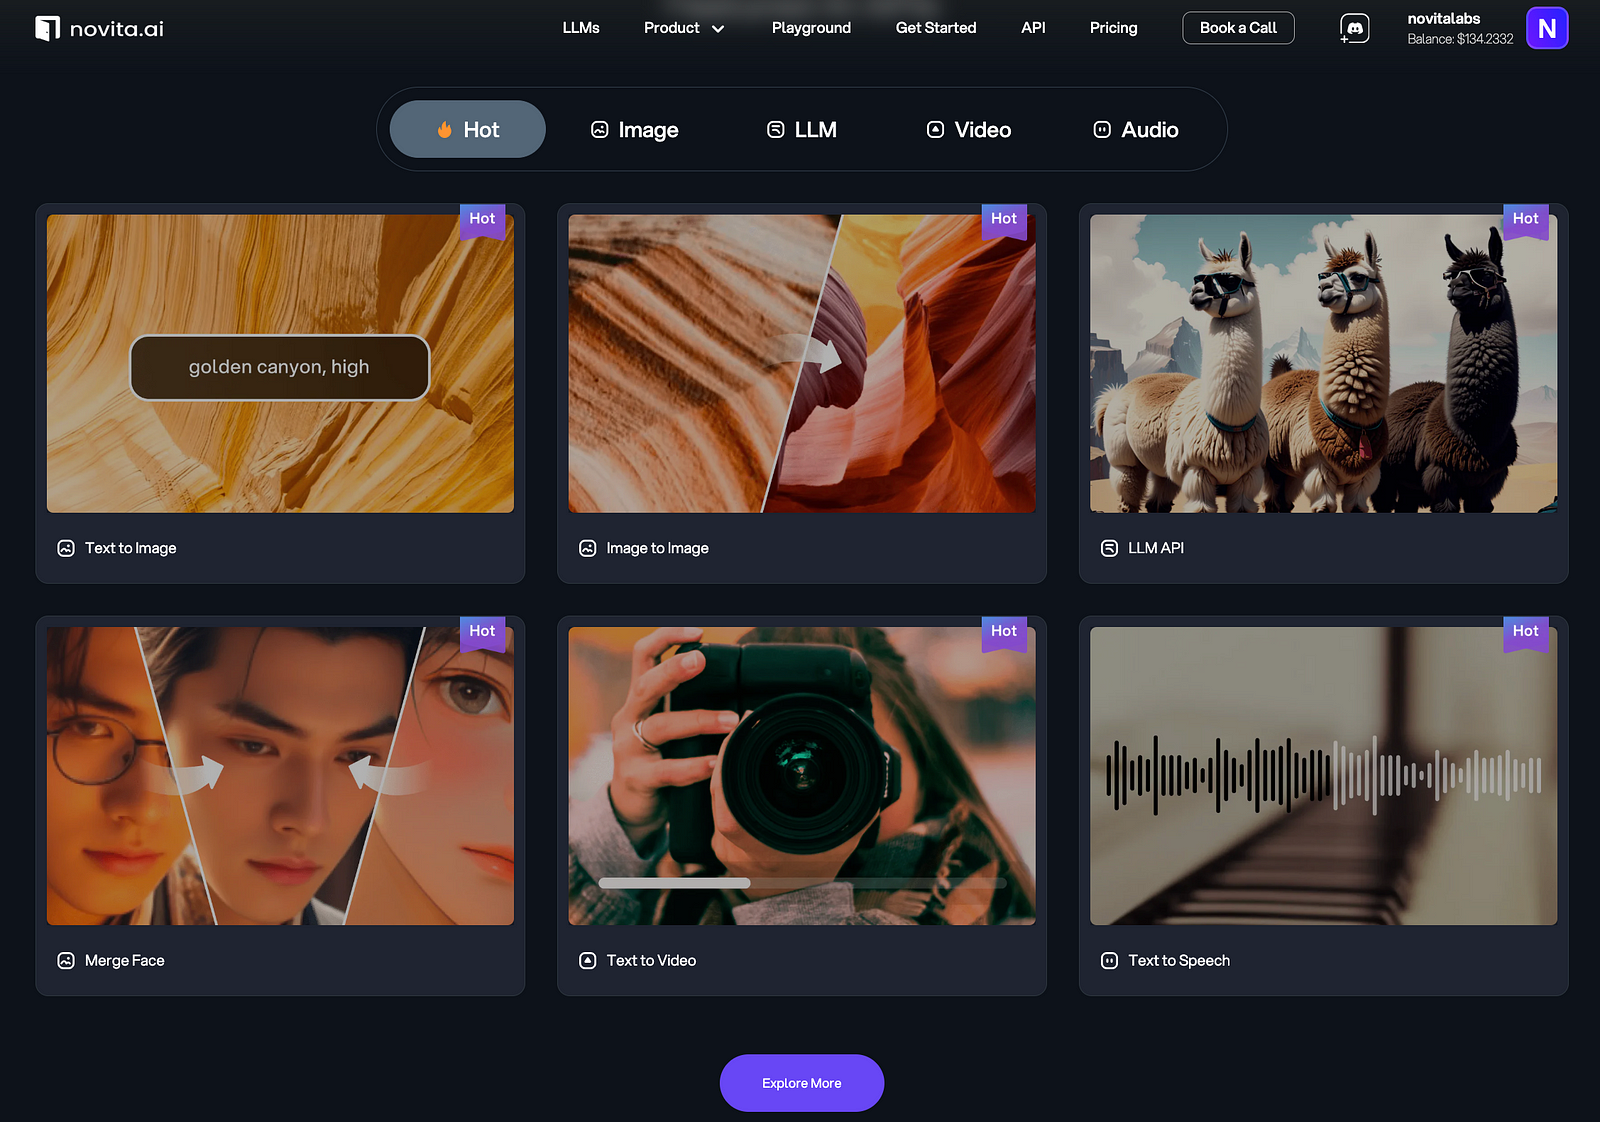Click the Hot badge on Merge Face card
Viewport: 1600px width, 1122px height.
point(482,633)
